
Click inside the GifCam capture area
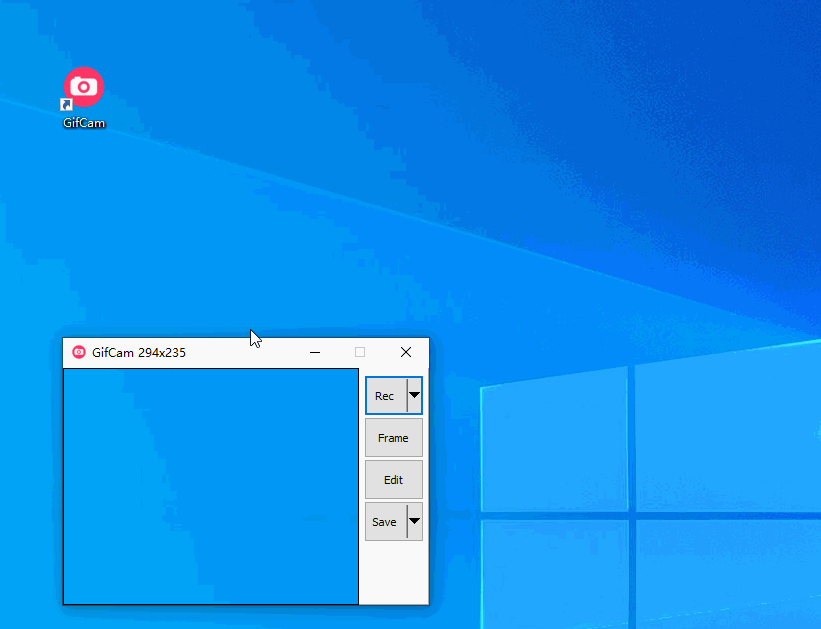coord(210,486)
